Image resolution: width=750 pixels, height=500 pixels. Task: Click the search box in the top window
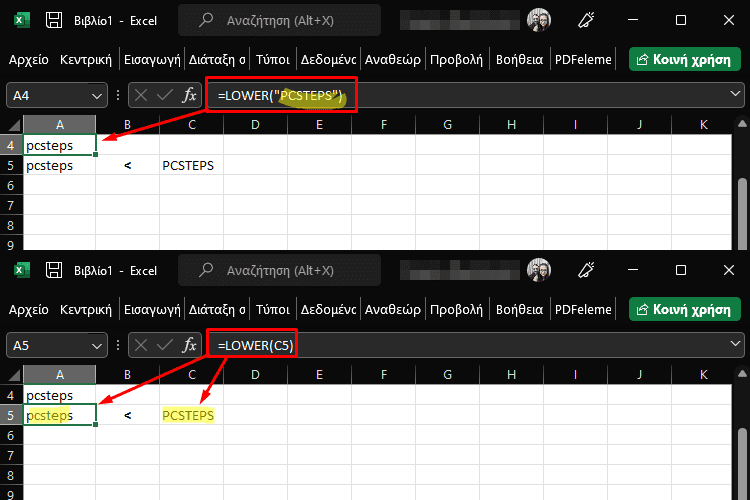click(x=279, y=21)
